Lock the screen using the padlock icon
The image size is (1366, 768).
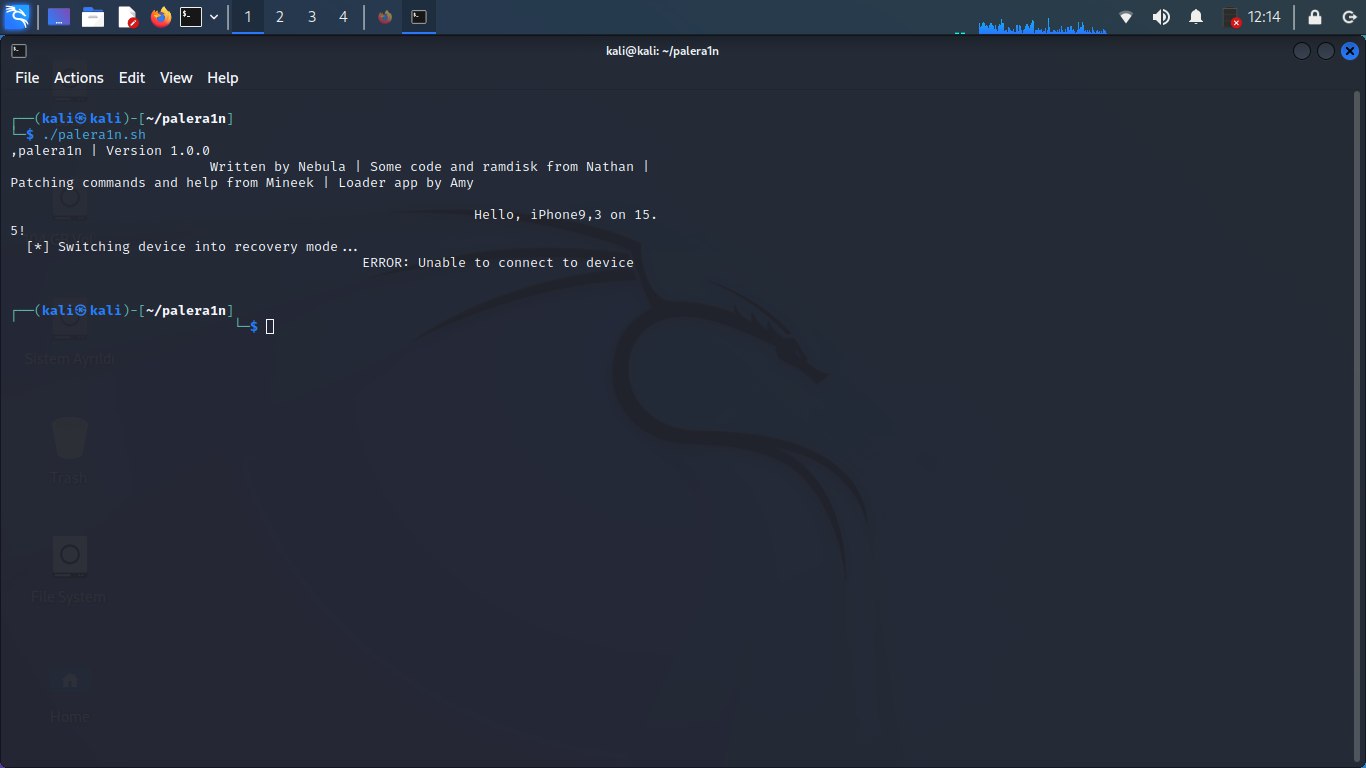(1315, 16)
